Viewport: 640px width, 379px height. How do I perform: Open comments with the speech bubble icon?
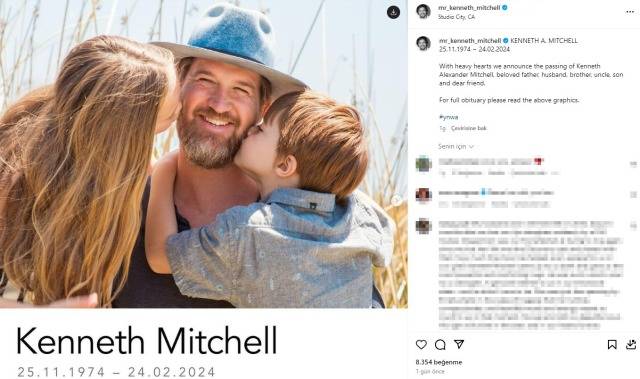440,345
